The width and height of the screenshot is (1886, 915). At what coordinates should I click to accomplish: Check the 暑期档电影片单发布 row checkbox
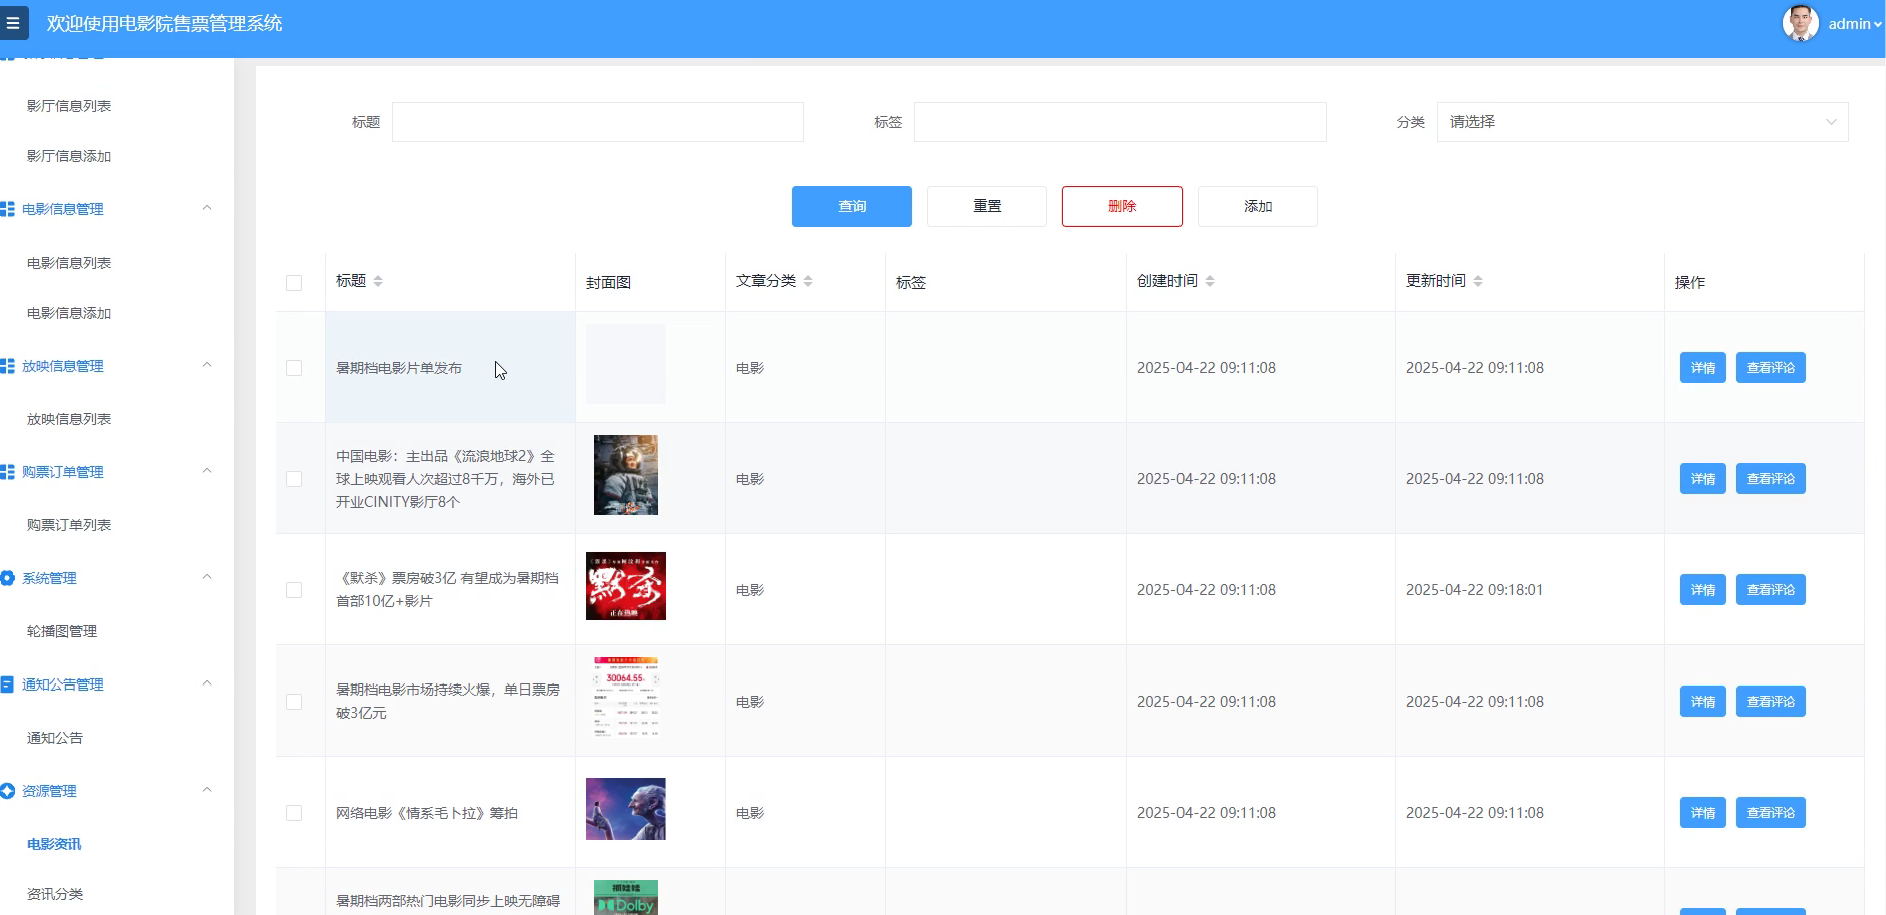(x=294, y=368)
